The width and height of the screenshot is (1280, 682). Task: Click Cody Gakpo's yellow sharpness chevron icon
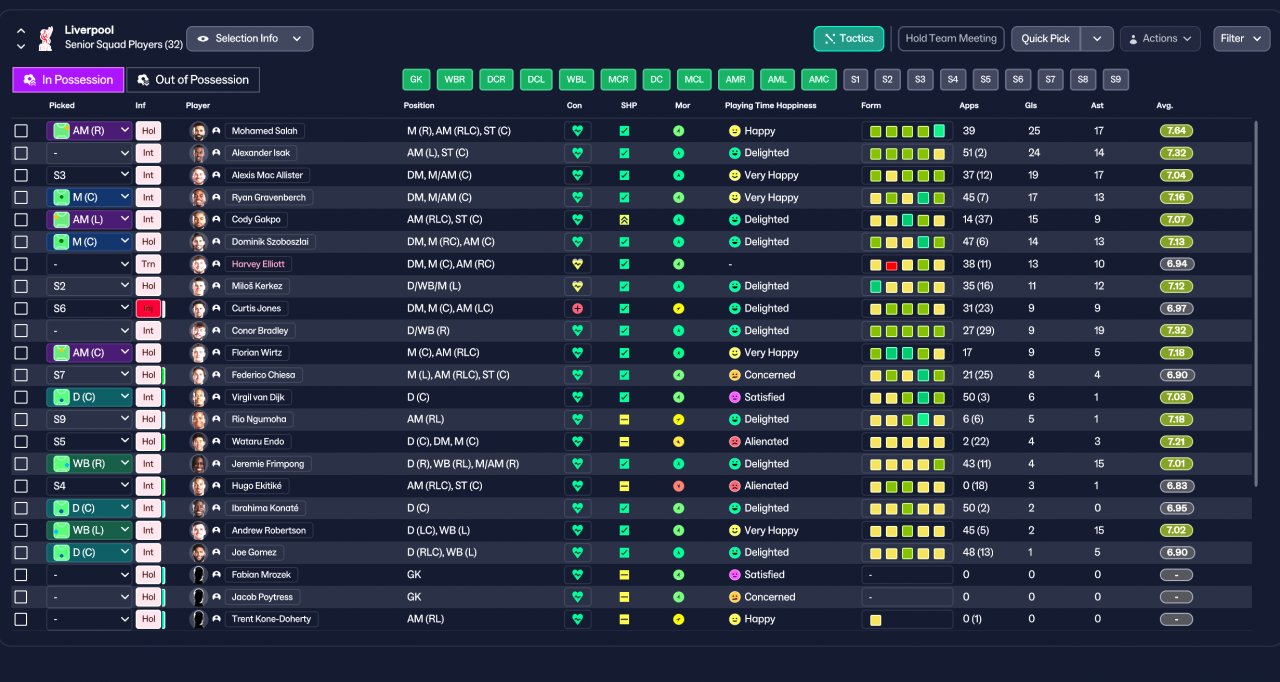(x=624, y=220)
